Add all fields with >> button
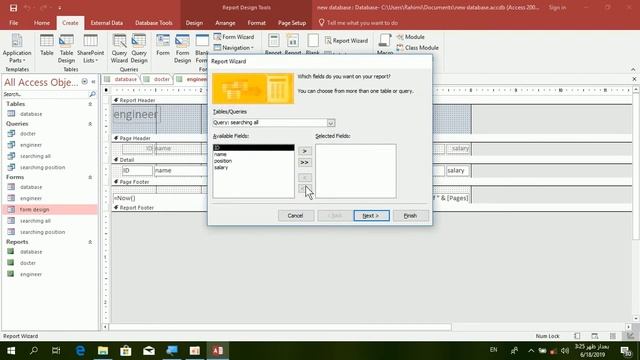 304,162
